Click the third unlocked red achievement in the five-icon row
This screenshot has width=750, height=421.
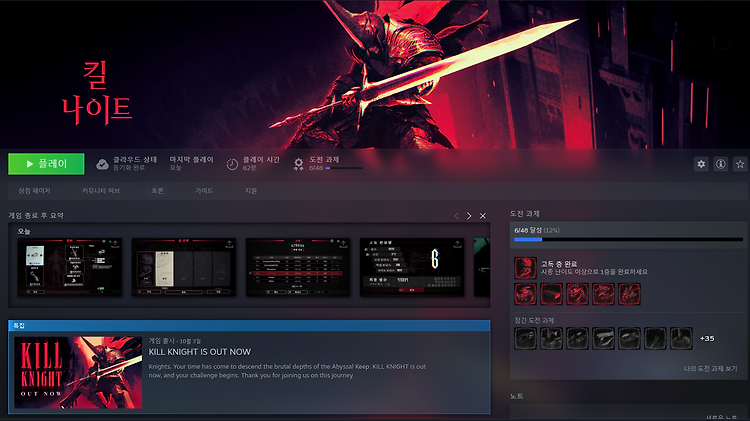click(577, 294)
